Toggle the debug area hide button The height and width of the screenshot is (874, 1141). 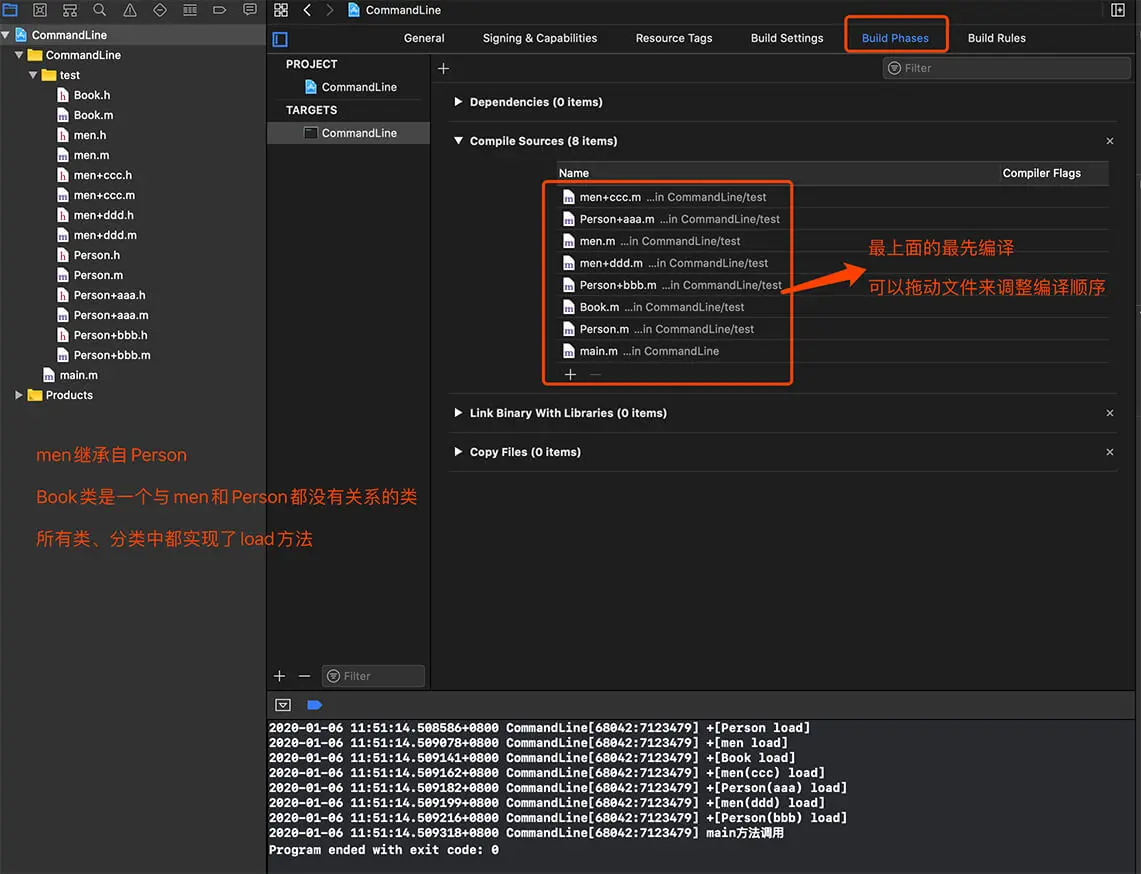(x=283, y=704)
